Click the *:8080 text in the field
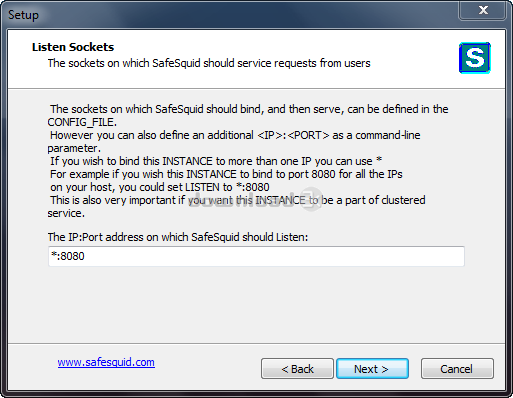The image size is (513, 398). [x=68, y=256]
